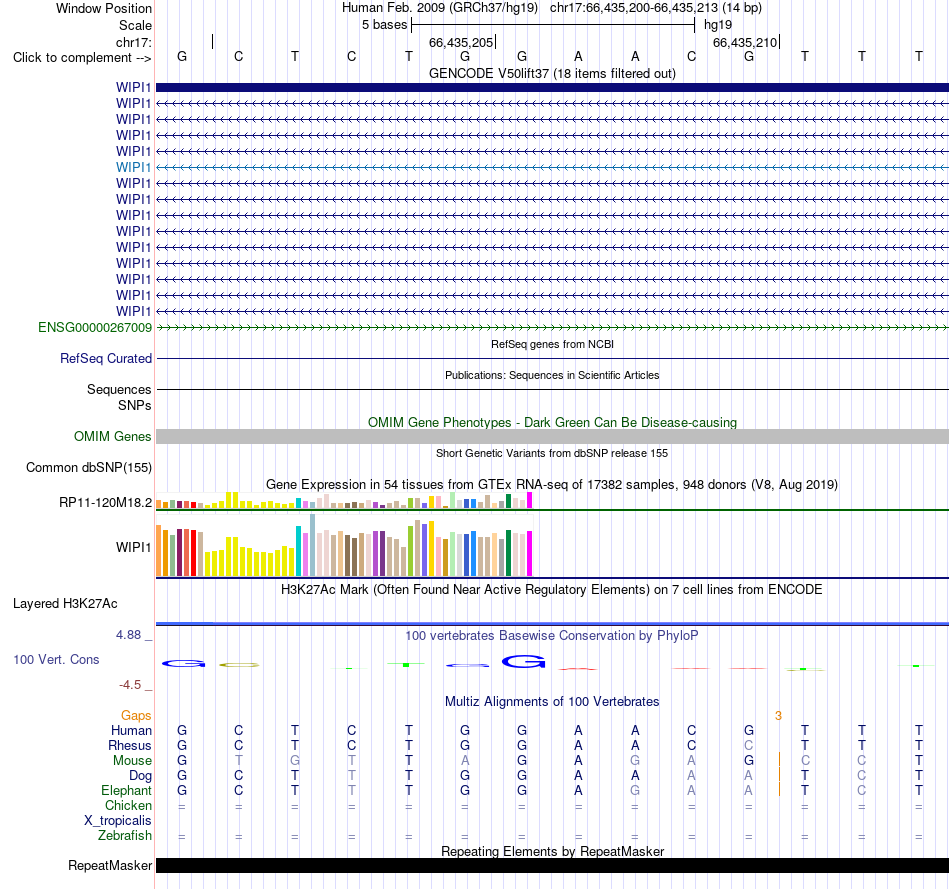The image size is (950, 889).
Task: Click the green ENSG00000267009 transcript arrow line
Action: 552,328
